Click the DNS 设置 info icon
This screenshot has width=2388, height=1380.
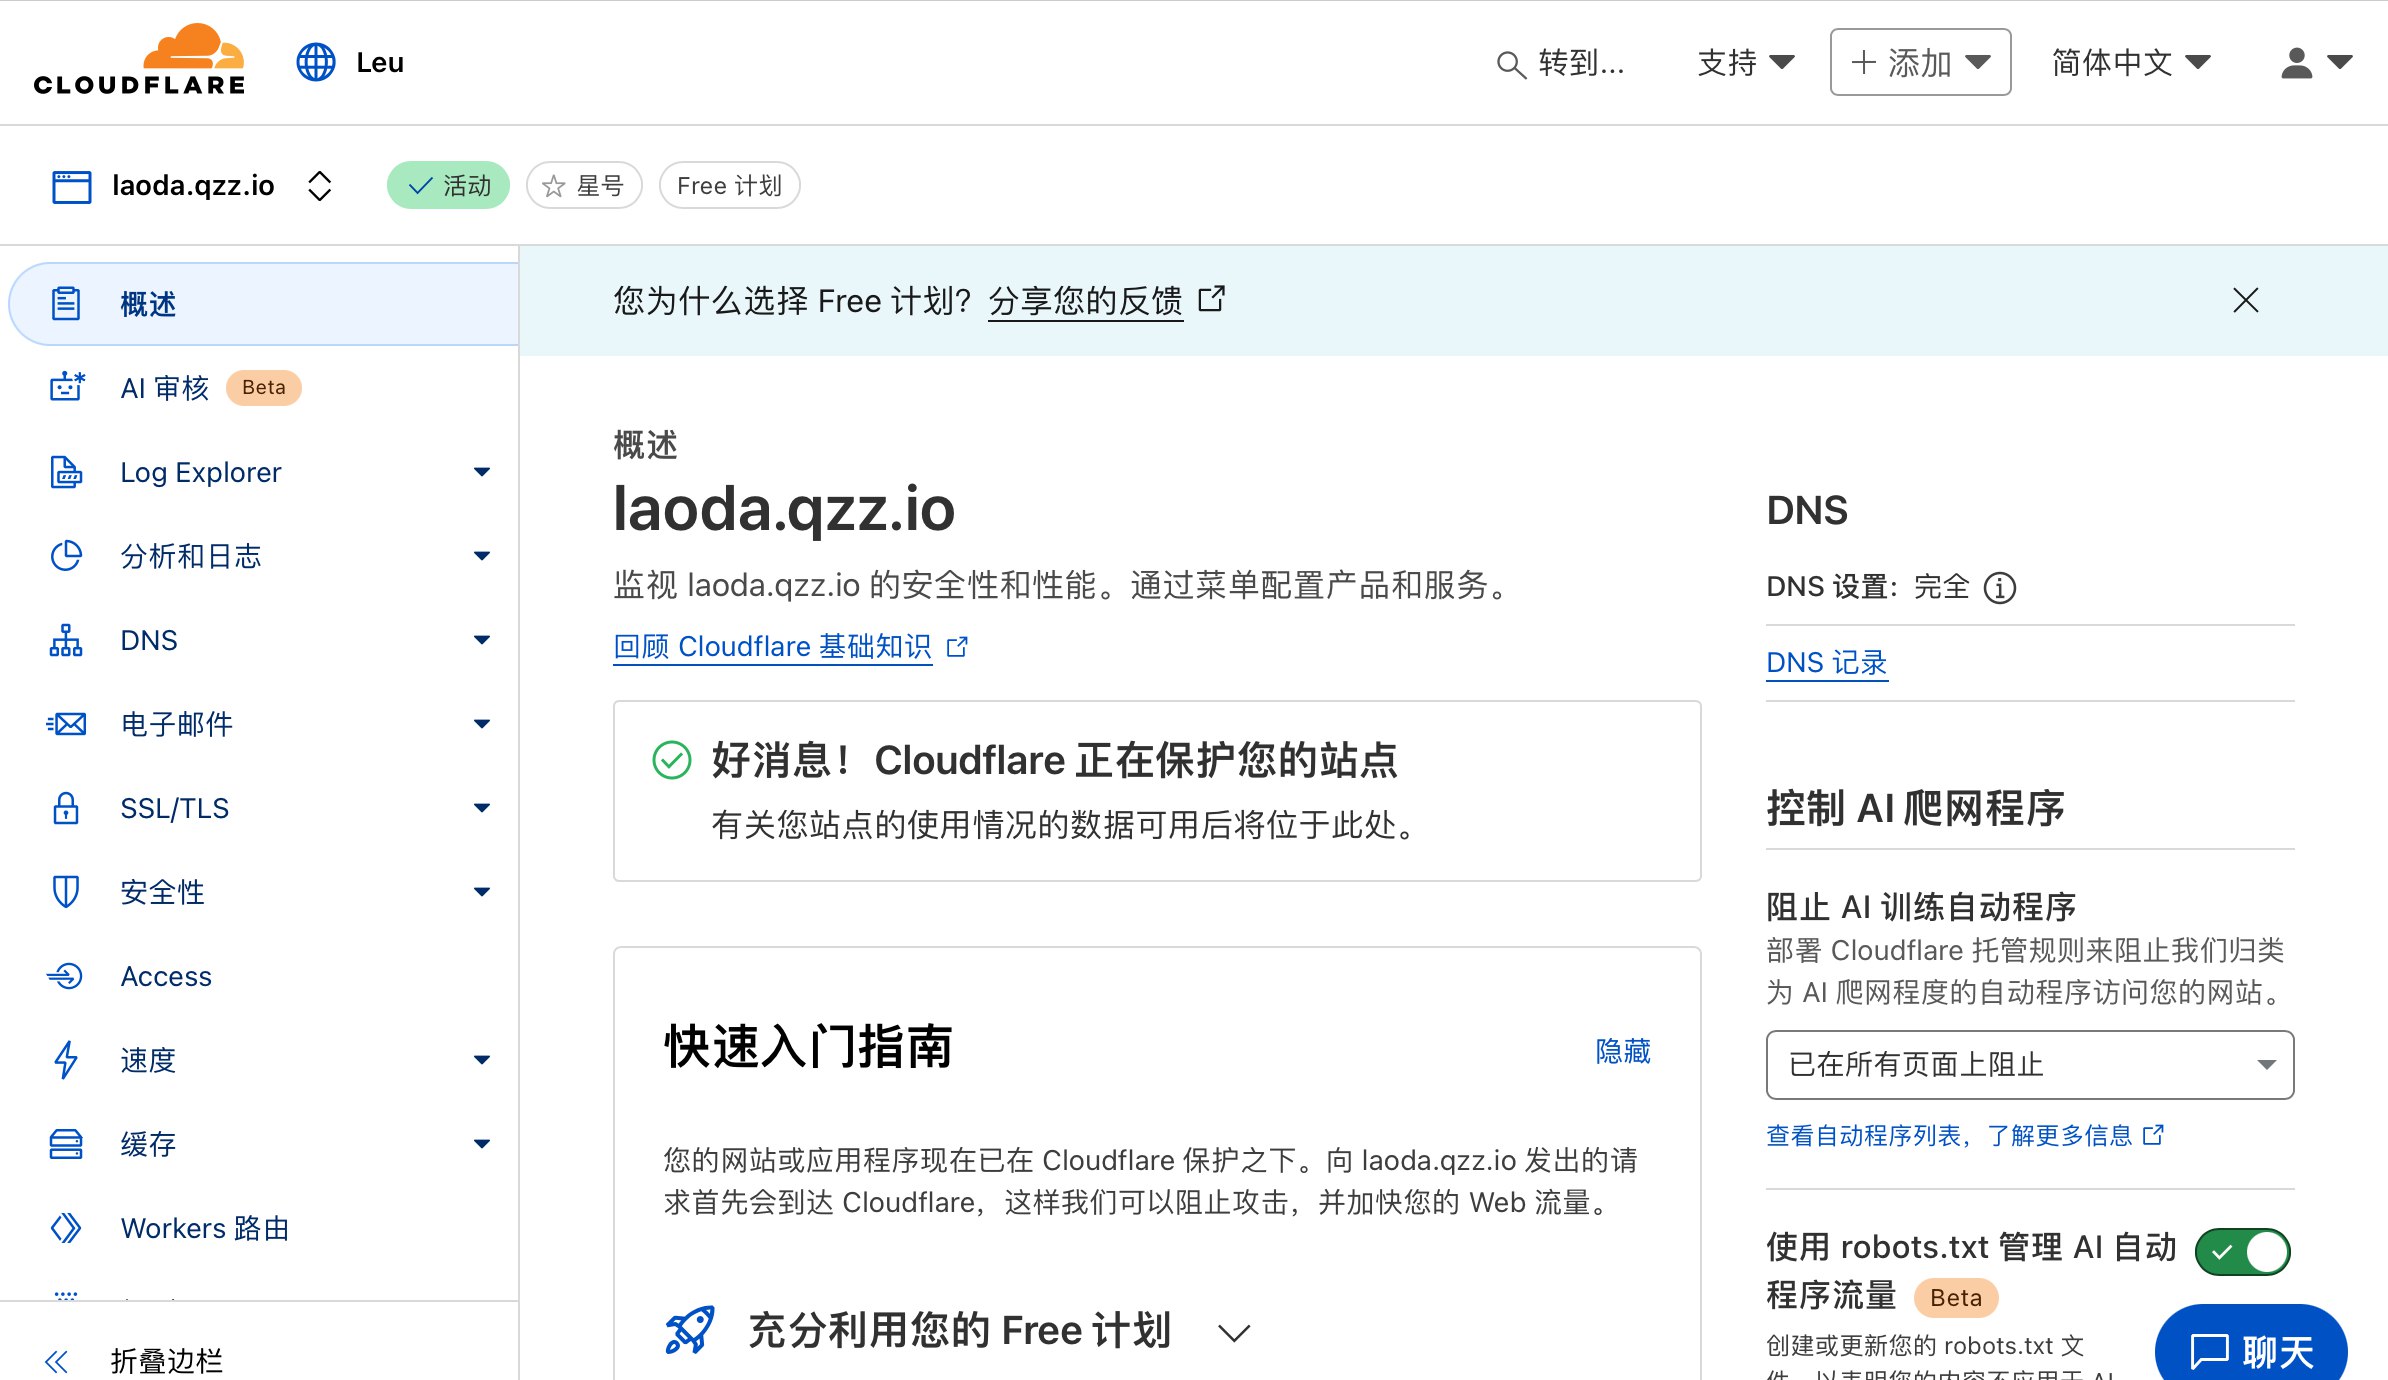[2000, 587]
